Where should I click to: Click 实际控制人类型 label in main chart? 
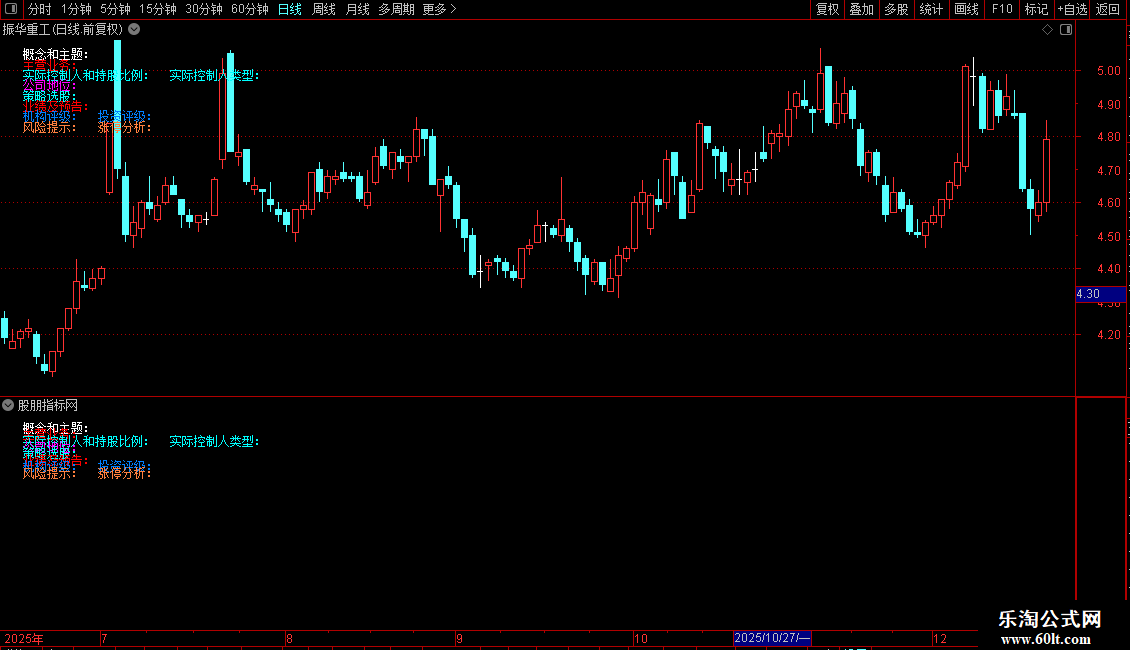[x=214, y=75]
